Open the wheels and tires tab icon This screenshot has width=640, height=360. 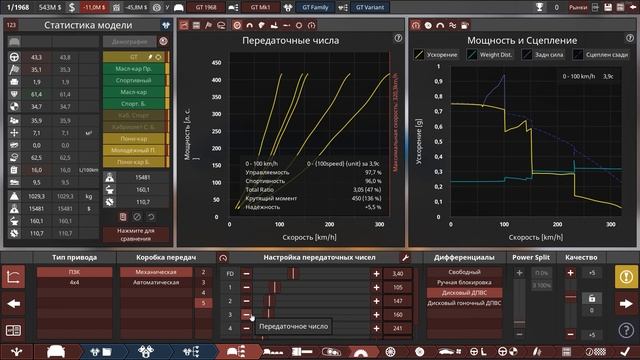coord(390,351)
